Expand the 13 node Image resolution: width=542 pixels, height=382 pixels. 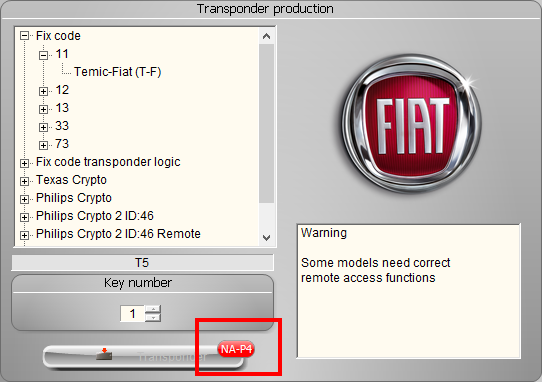coord(43,109)
